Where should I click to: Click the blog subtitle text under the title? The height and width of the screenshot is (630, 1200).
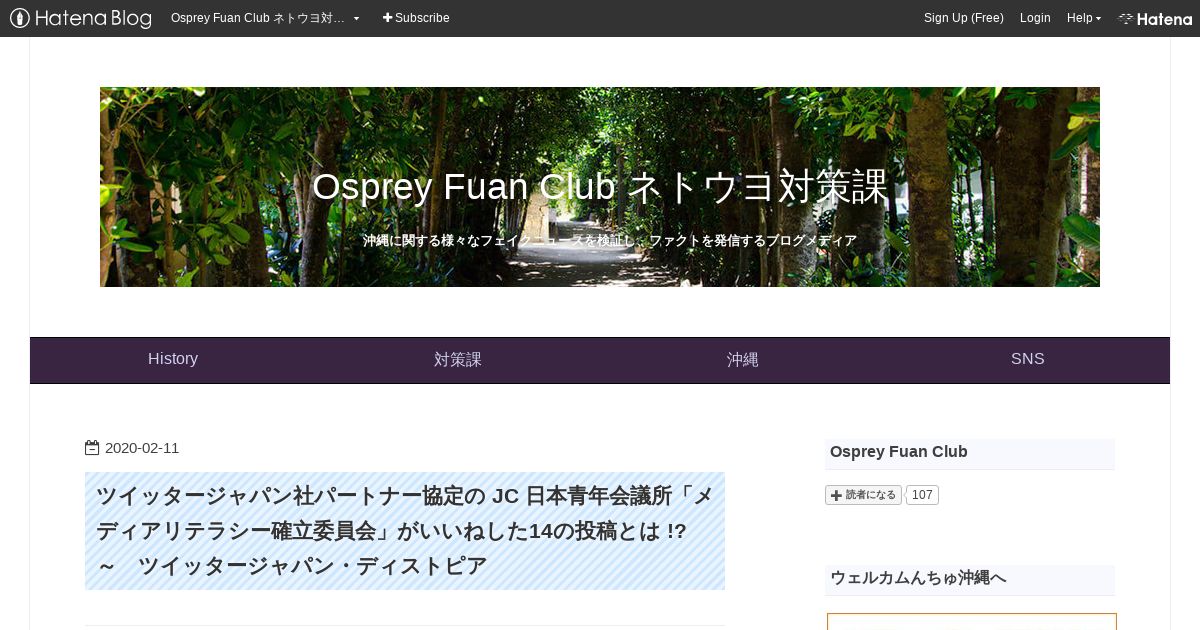point(610,241)
